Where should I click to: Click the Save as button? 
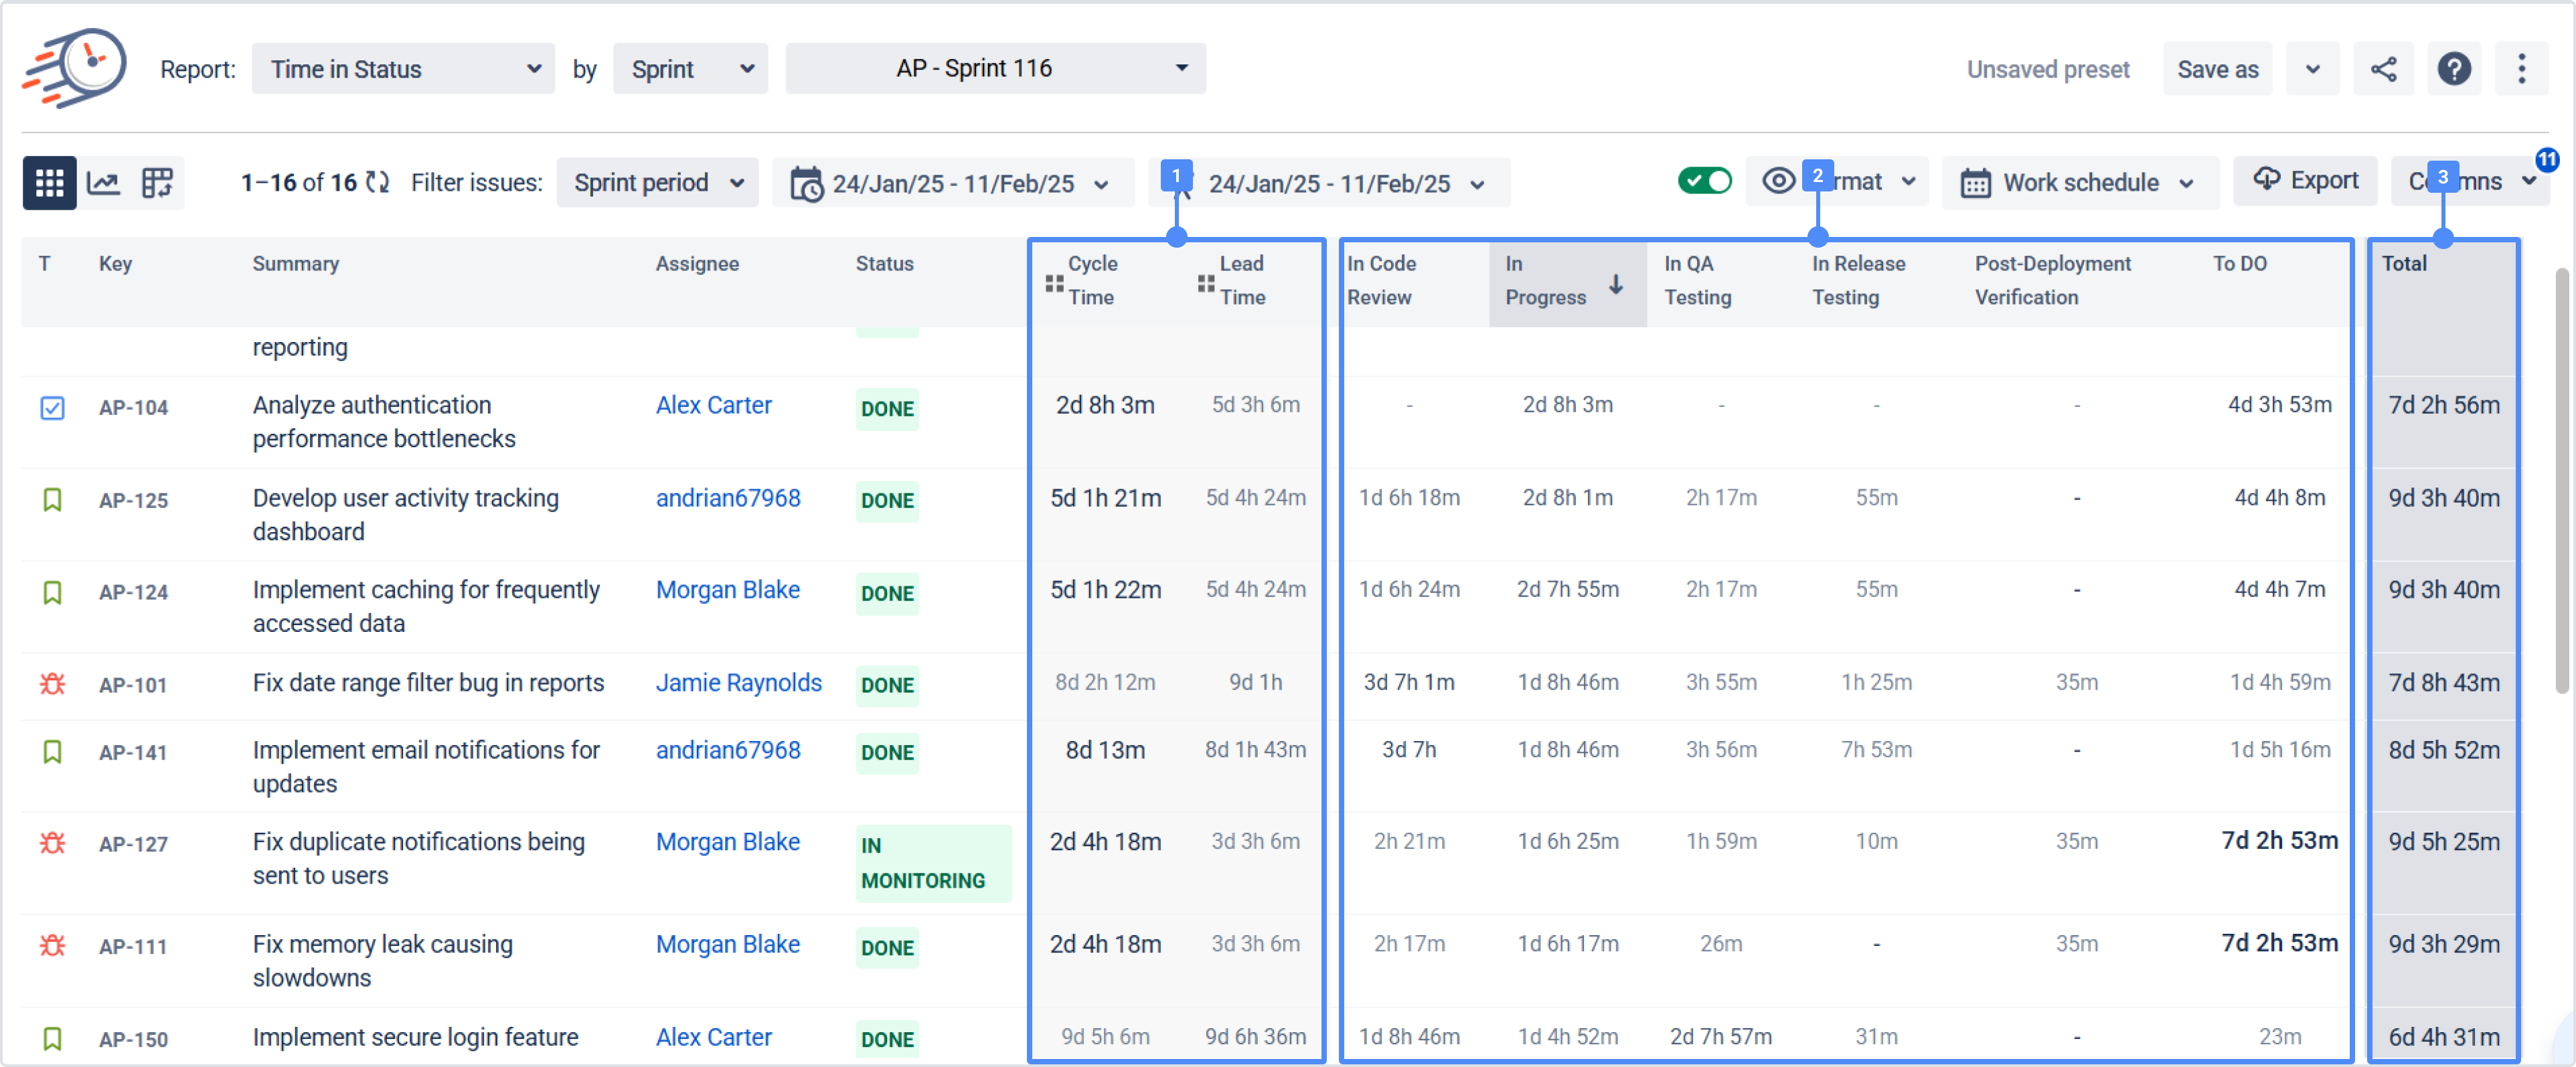tap(2217, 69)
